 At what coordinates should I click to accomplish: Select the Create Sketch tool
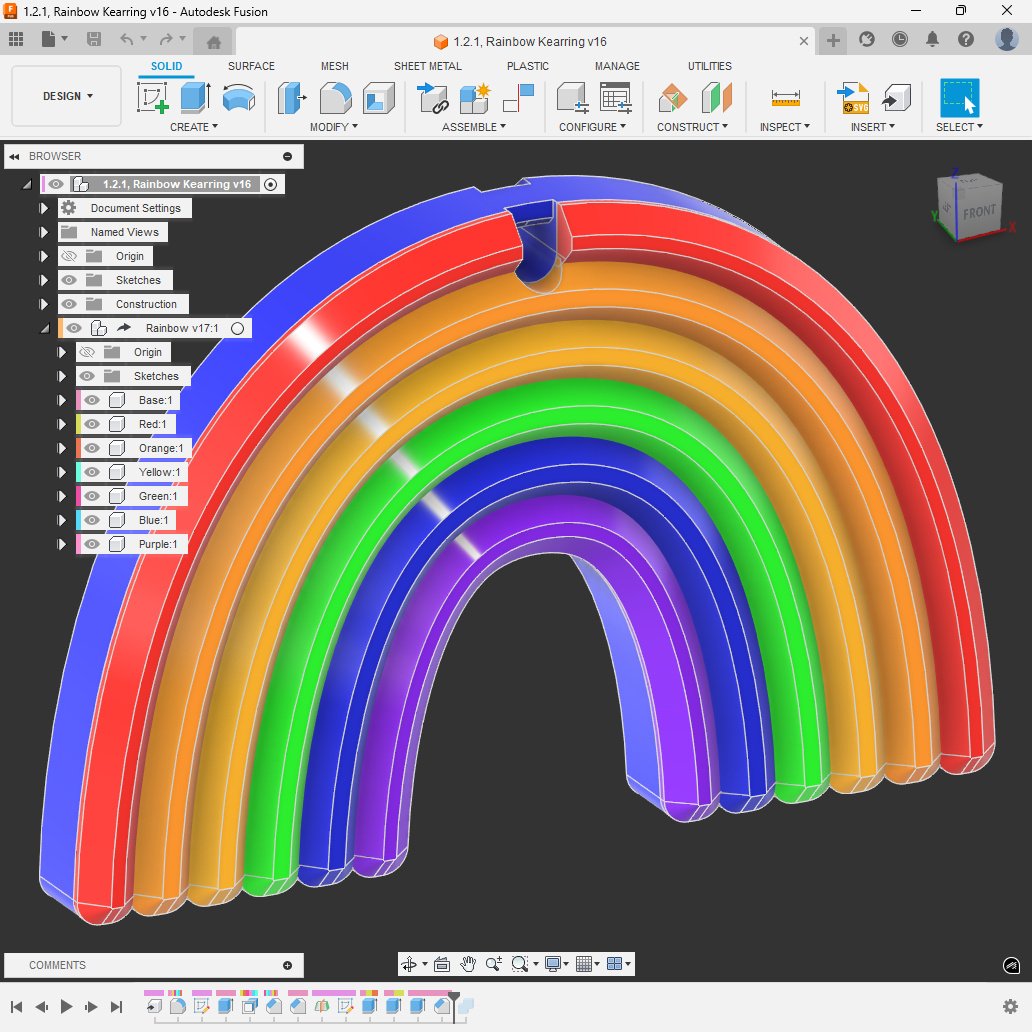(x=153, y=98)
